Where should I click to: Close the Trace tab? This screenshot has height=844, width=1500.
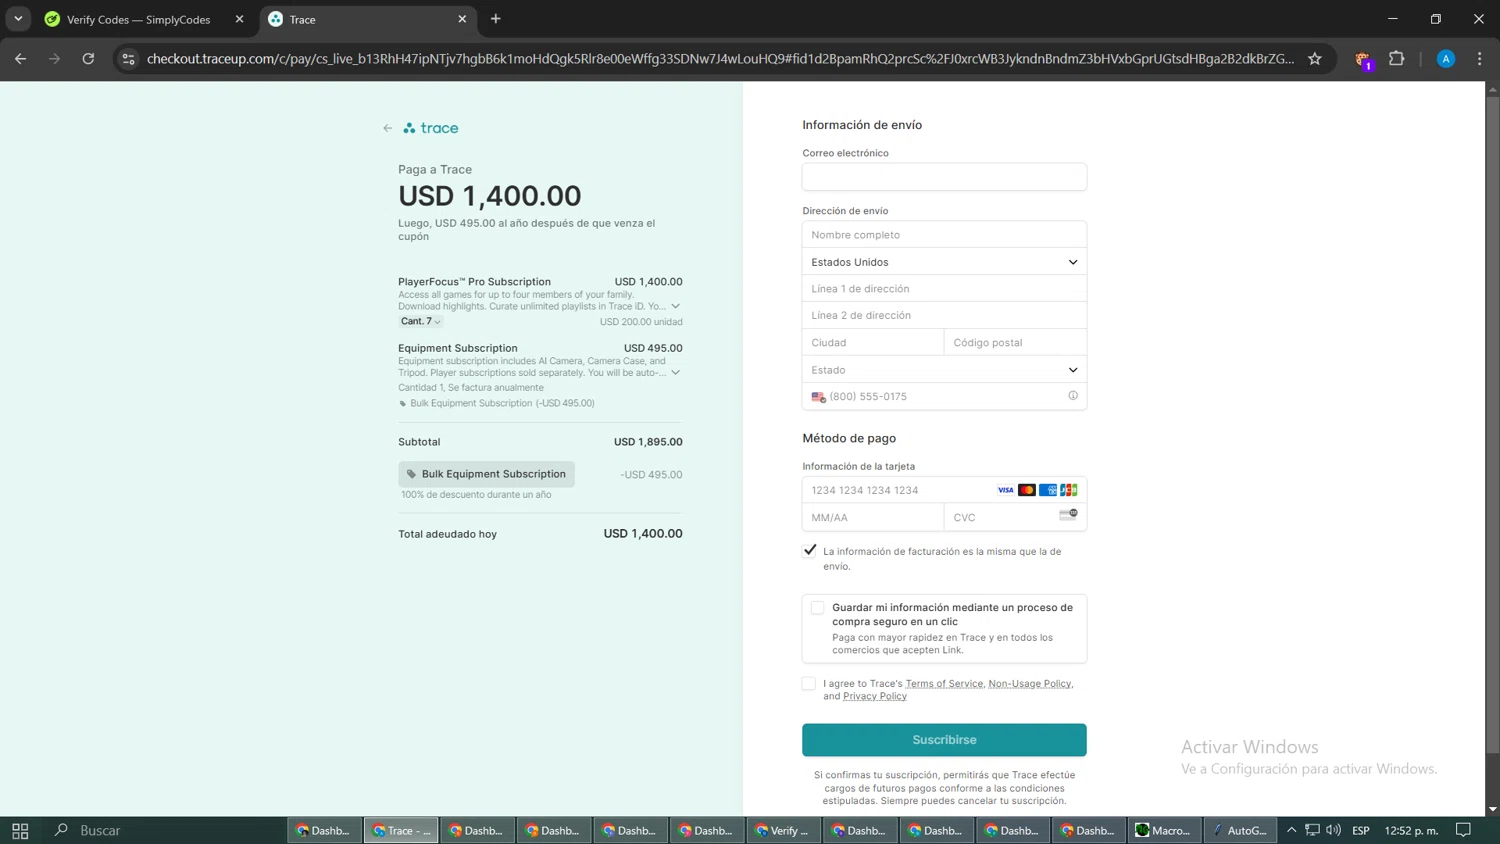462,19
